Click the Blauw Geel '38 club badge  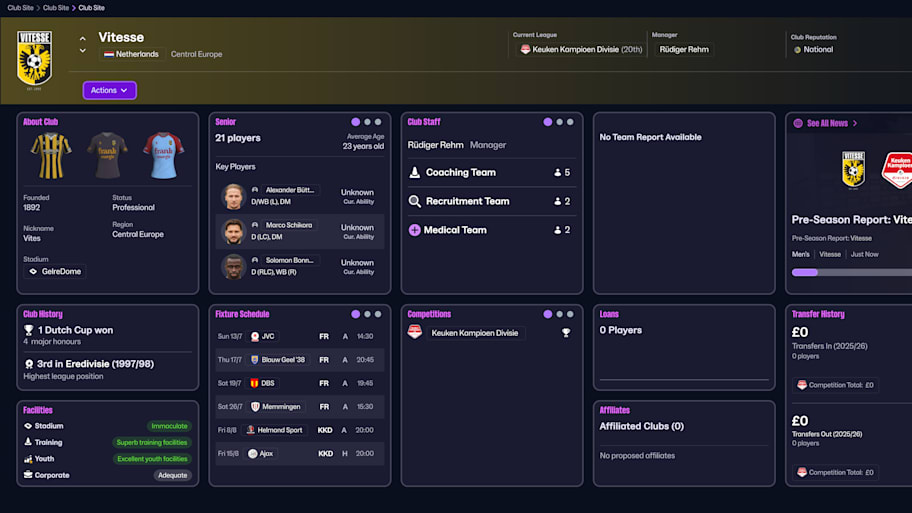(255, 360)
